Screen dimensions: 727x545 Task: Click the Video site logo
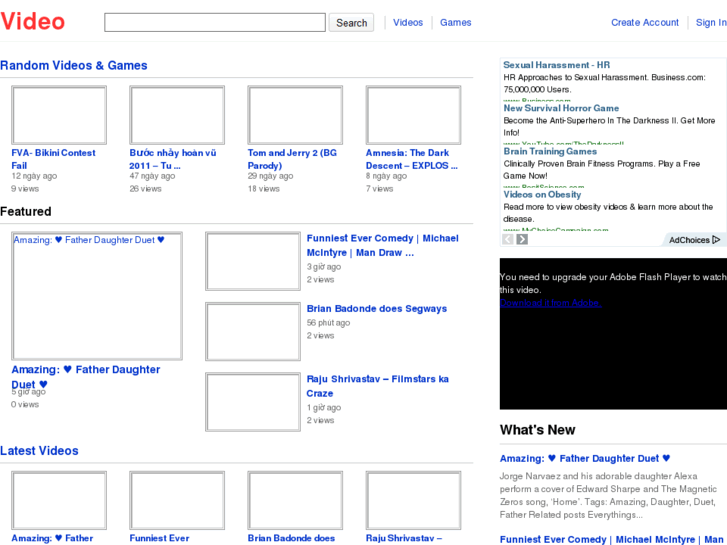(33, 22)
